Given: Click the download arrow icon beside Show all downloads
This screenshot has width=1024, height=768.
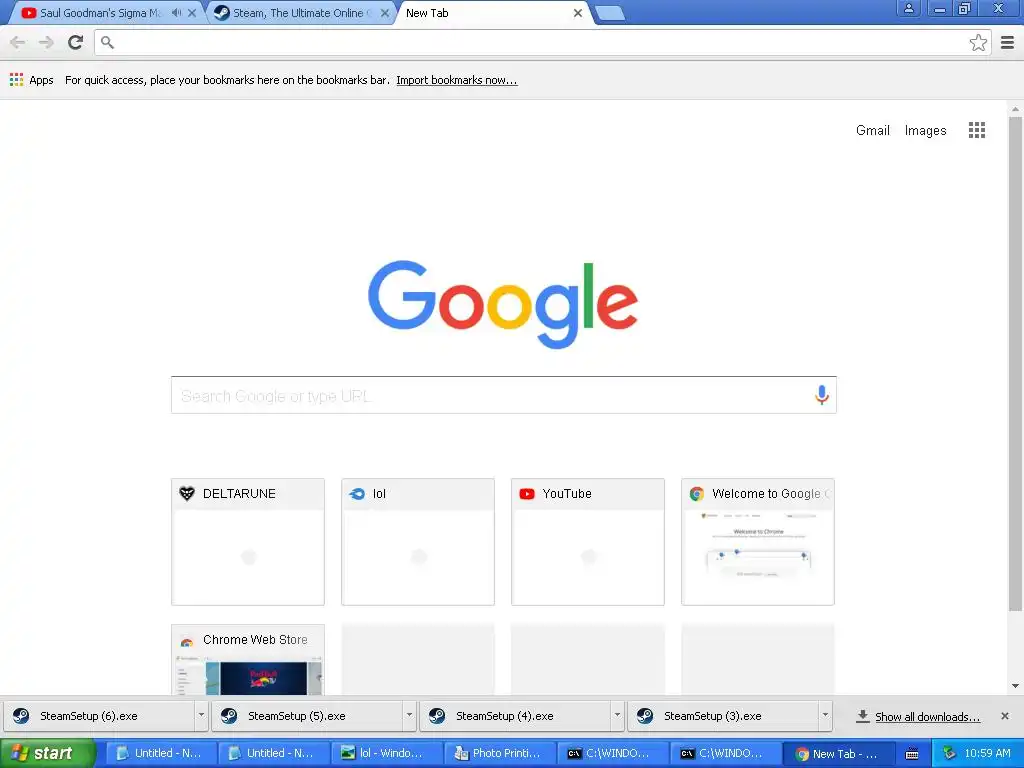Looking at the screenshot, I should click(862, 716).
